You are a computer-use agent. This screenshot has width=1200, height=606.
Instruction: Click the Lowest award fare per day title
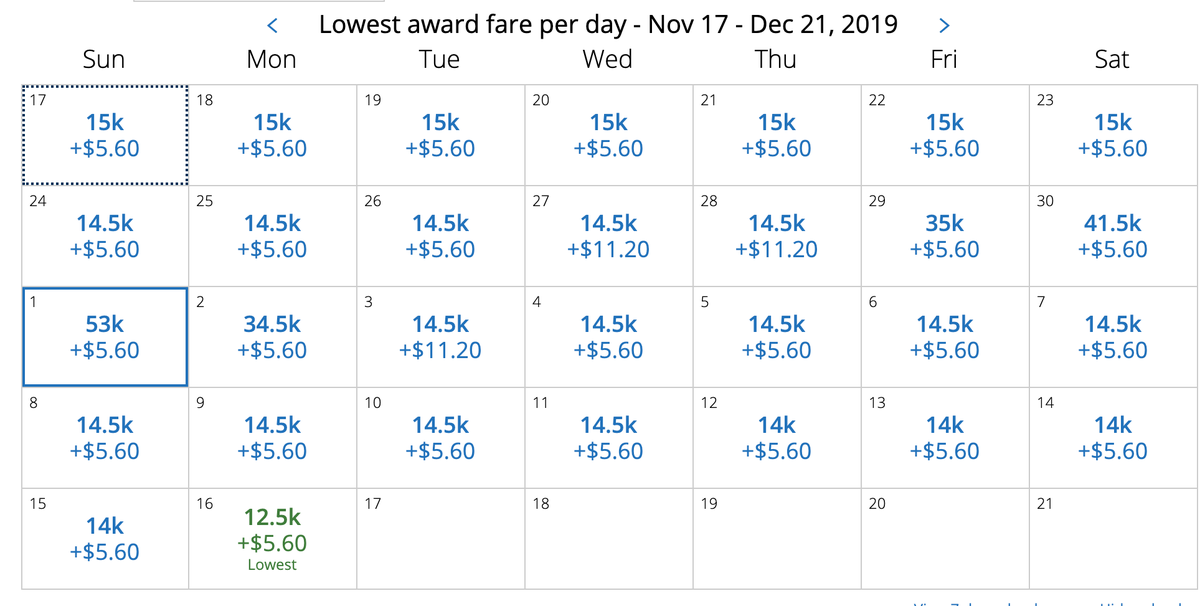pyautogui.click(x=608, y=24)
